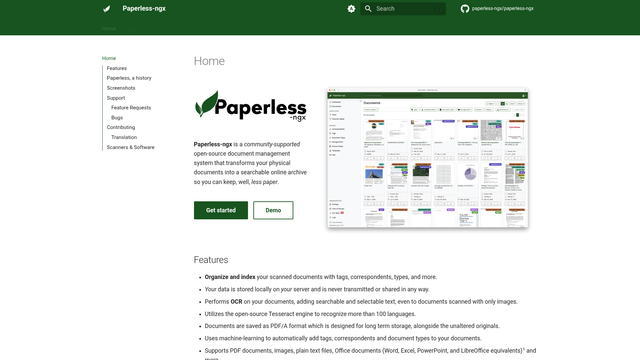Screen dimensions: 640x360
Task: Click the Get started button
Action: tap(221, 210)
